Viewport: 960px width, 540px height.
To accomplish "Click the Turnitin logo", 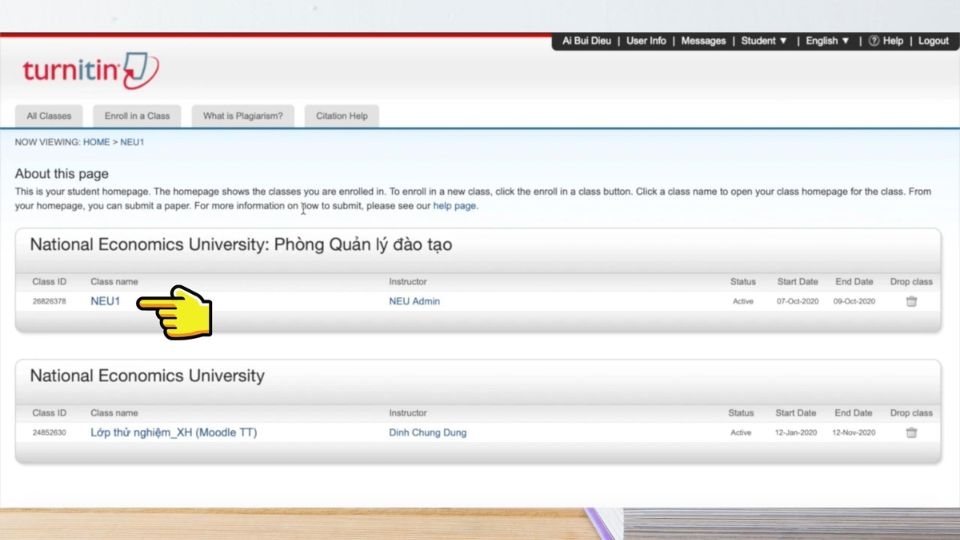I will (x=91, y=70).
